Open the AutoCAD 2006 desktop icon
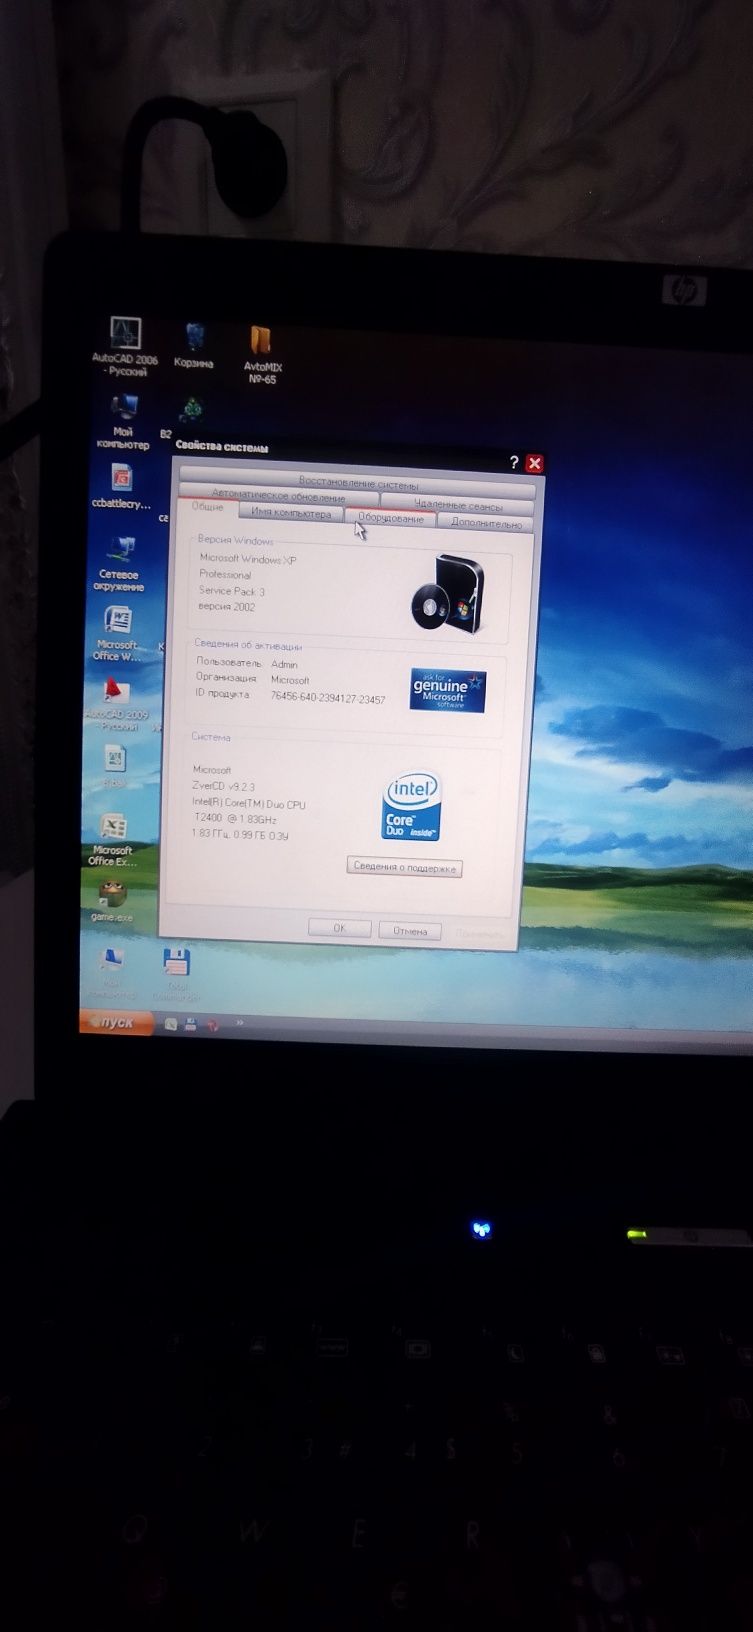The width and height of the screenshot is (753, 1632). pos(125,345)
